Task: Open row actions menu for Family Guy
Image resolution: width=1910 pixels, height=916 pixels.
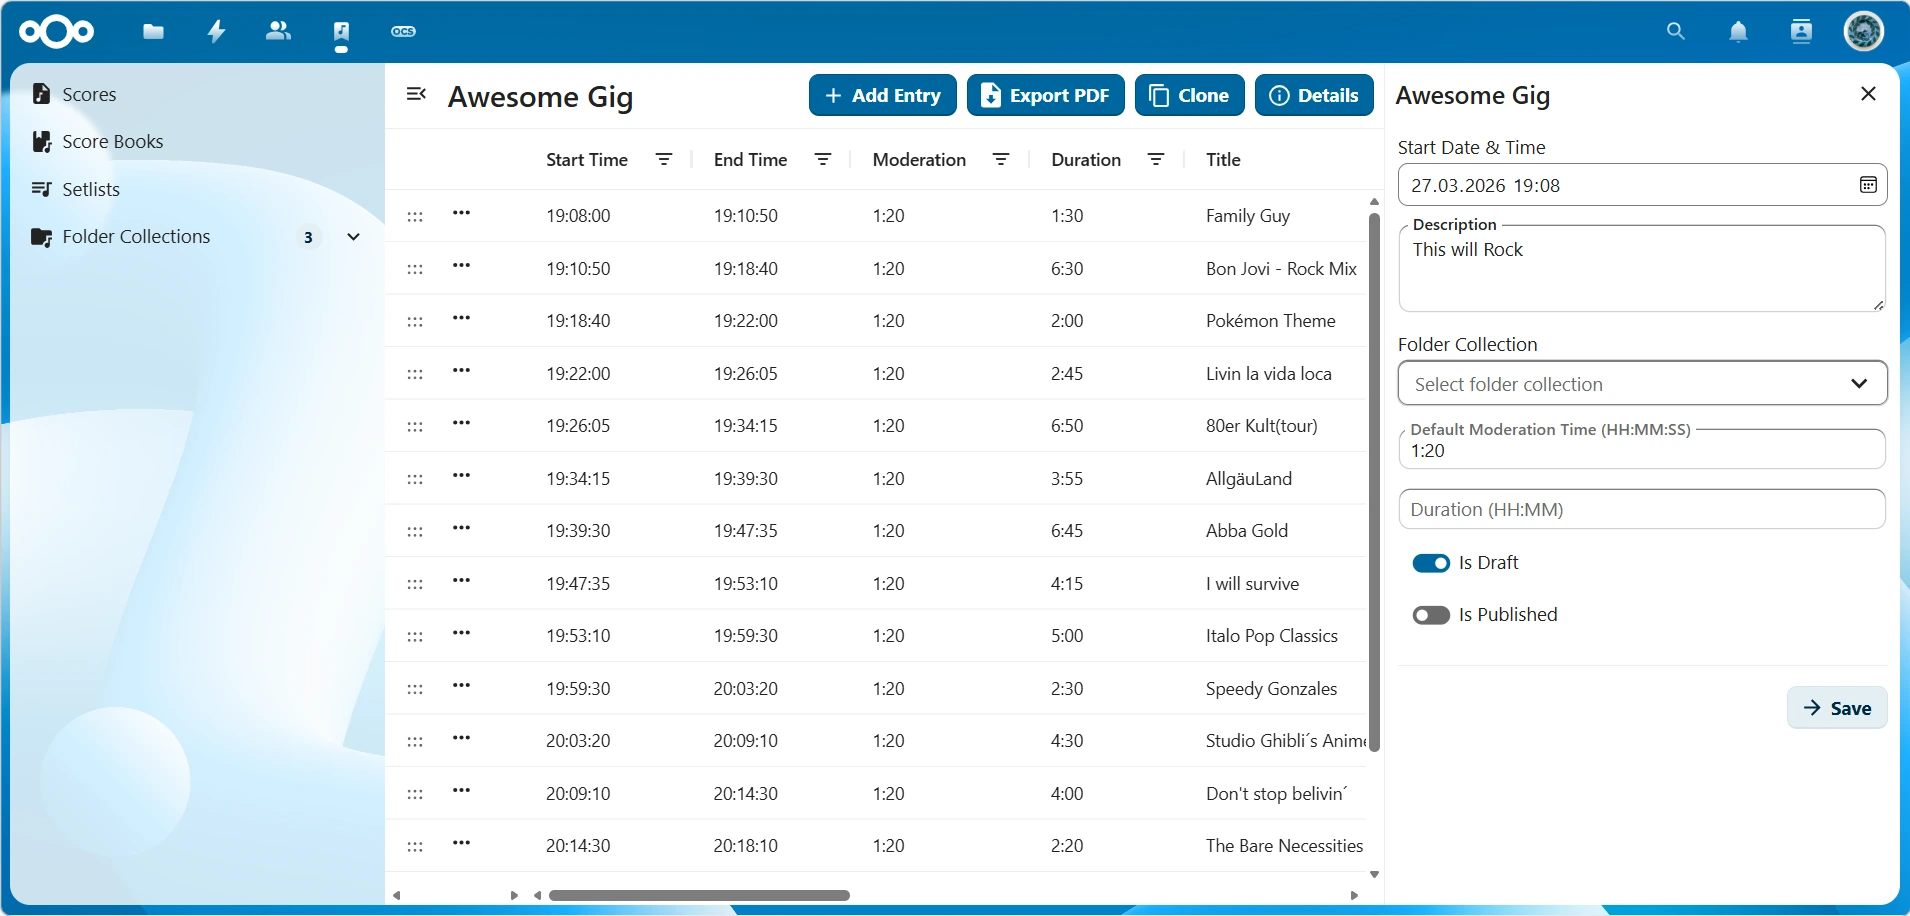Action: (x=461, y=213)
